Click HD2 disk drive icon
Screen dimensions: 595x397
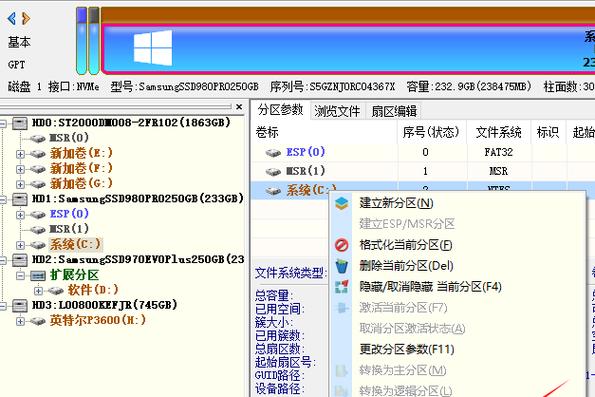[20, 260]
